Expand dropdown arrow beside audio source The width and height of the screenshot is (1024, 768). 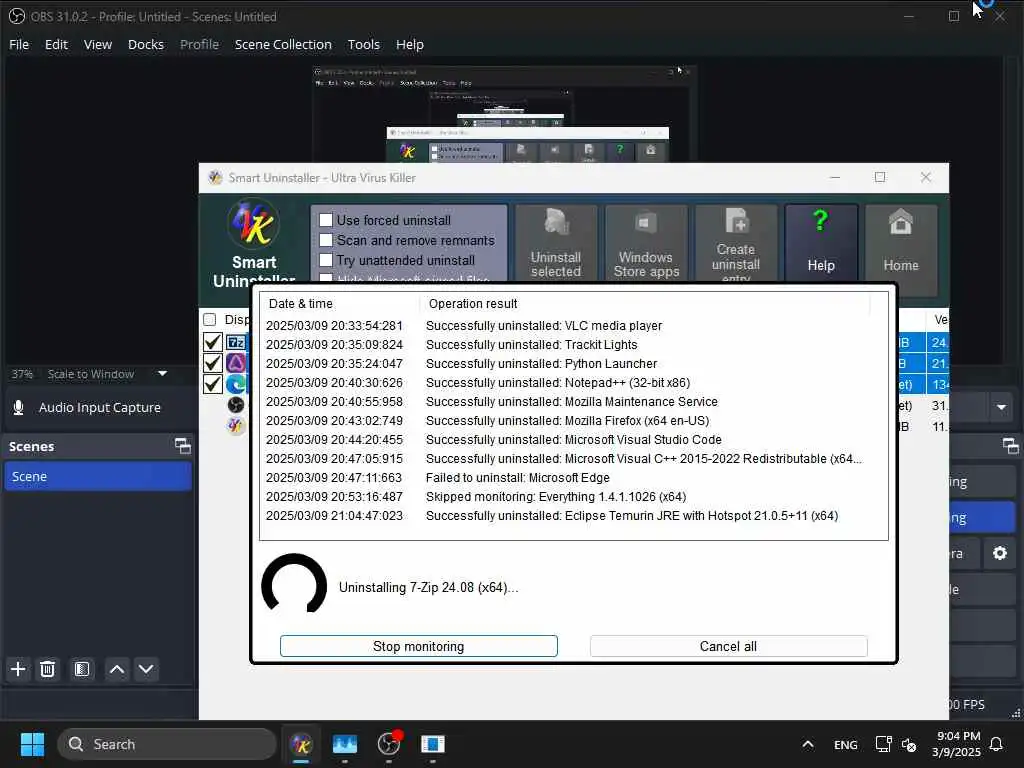1000,408
